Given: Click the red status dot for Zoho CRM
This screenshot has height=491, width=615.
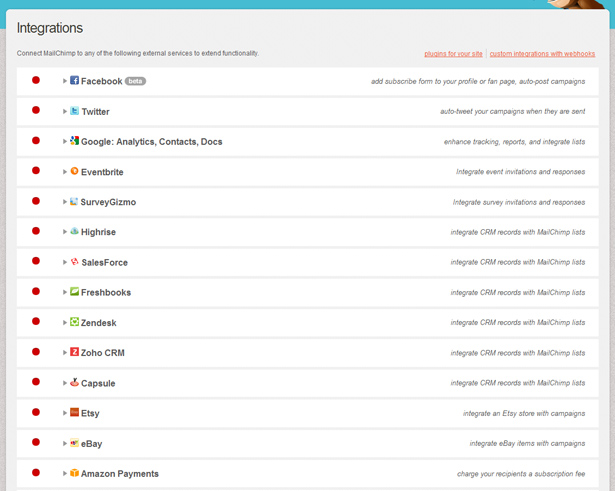Looking at the screenshot, I should tap(36, 352).
